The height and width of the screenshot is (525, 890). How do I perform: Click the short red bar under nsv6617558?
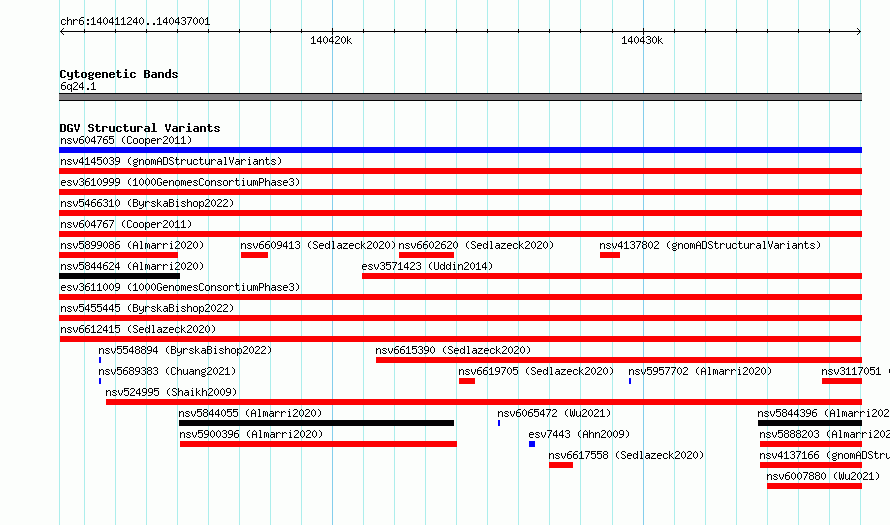(x=561, y=465)
